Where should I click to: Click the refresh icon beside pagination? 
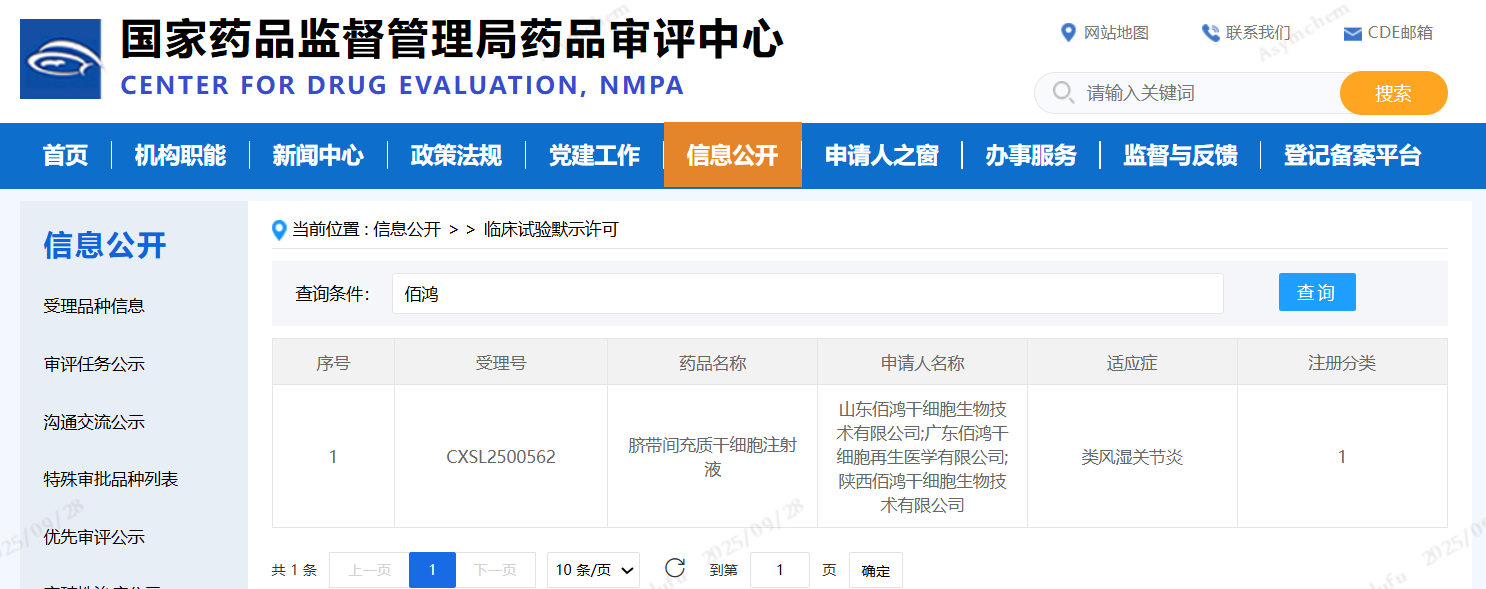click(x=675, y=569)
